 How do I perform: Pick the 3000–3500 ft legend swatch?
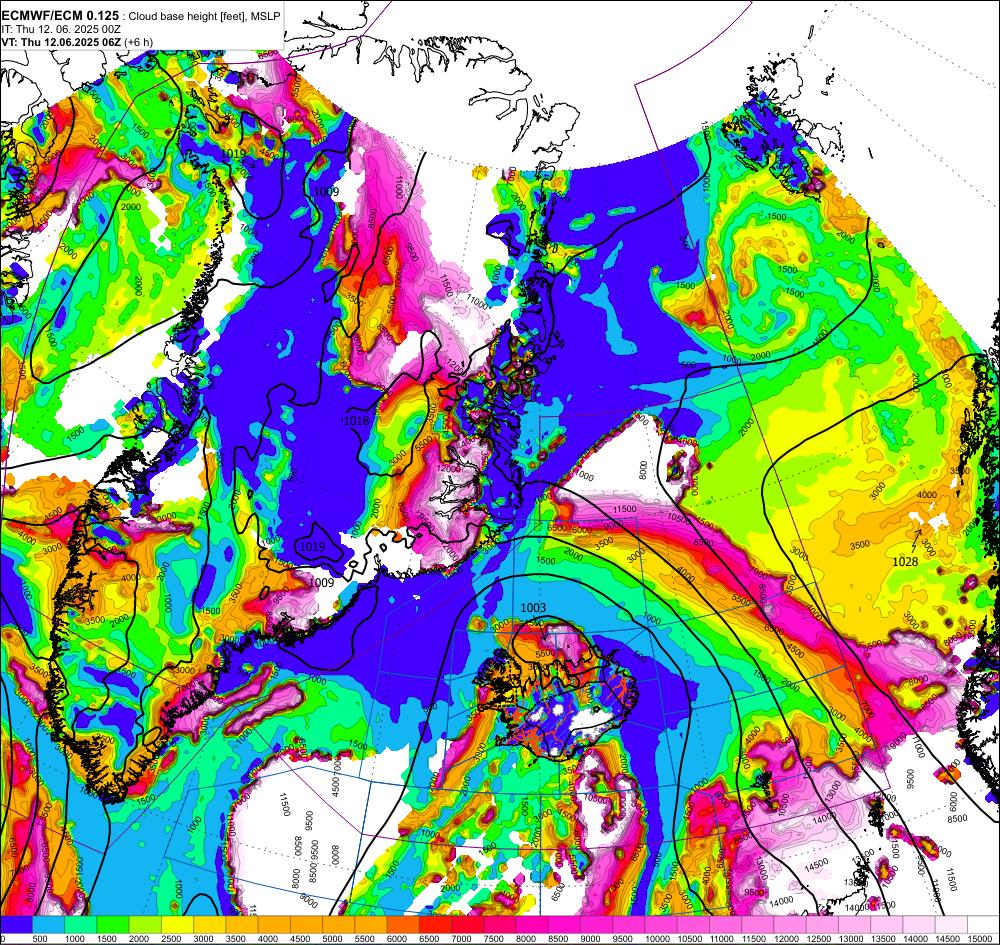[210, 924]
